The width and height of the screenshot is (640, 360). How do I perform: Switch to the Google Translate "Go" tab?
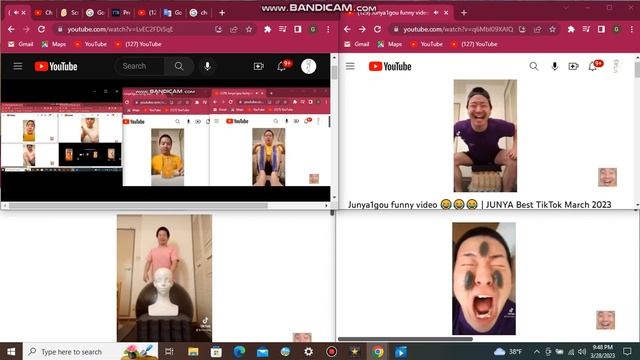point(173,13)
